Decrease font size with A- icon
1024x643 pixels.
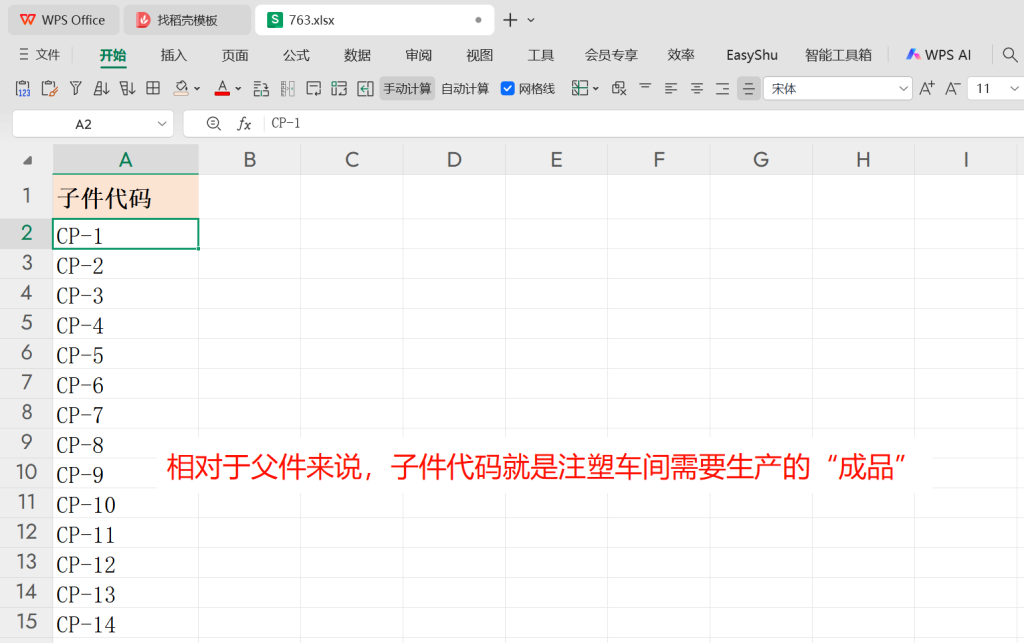[x=953, y=88]
